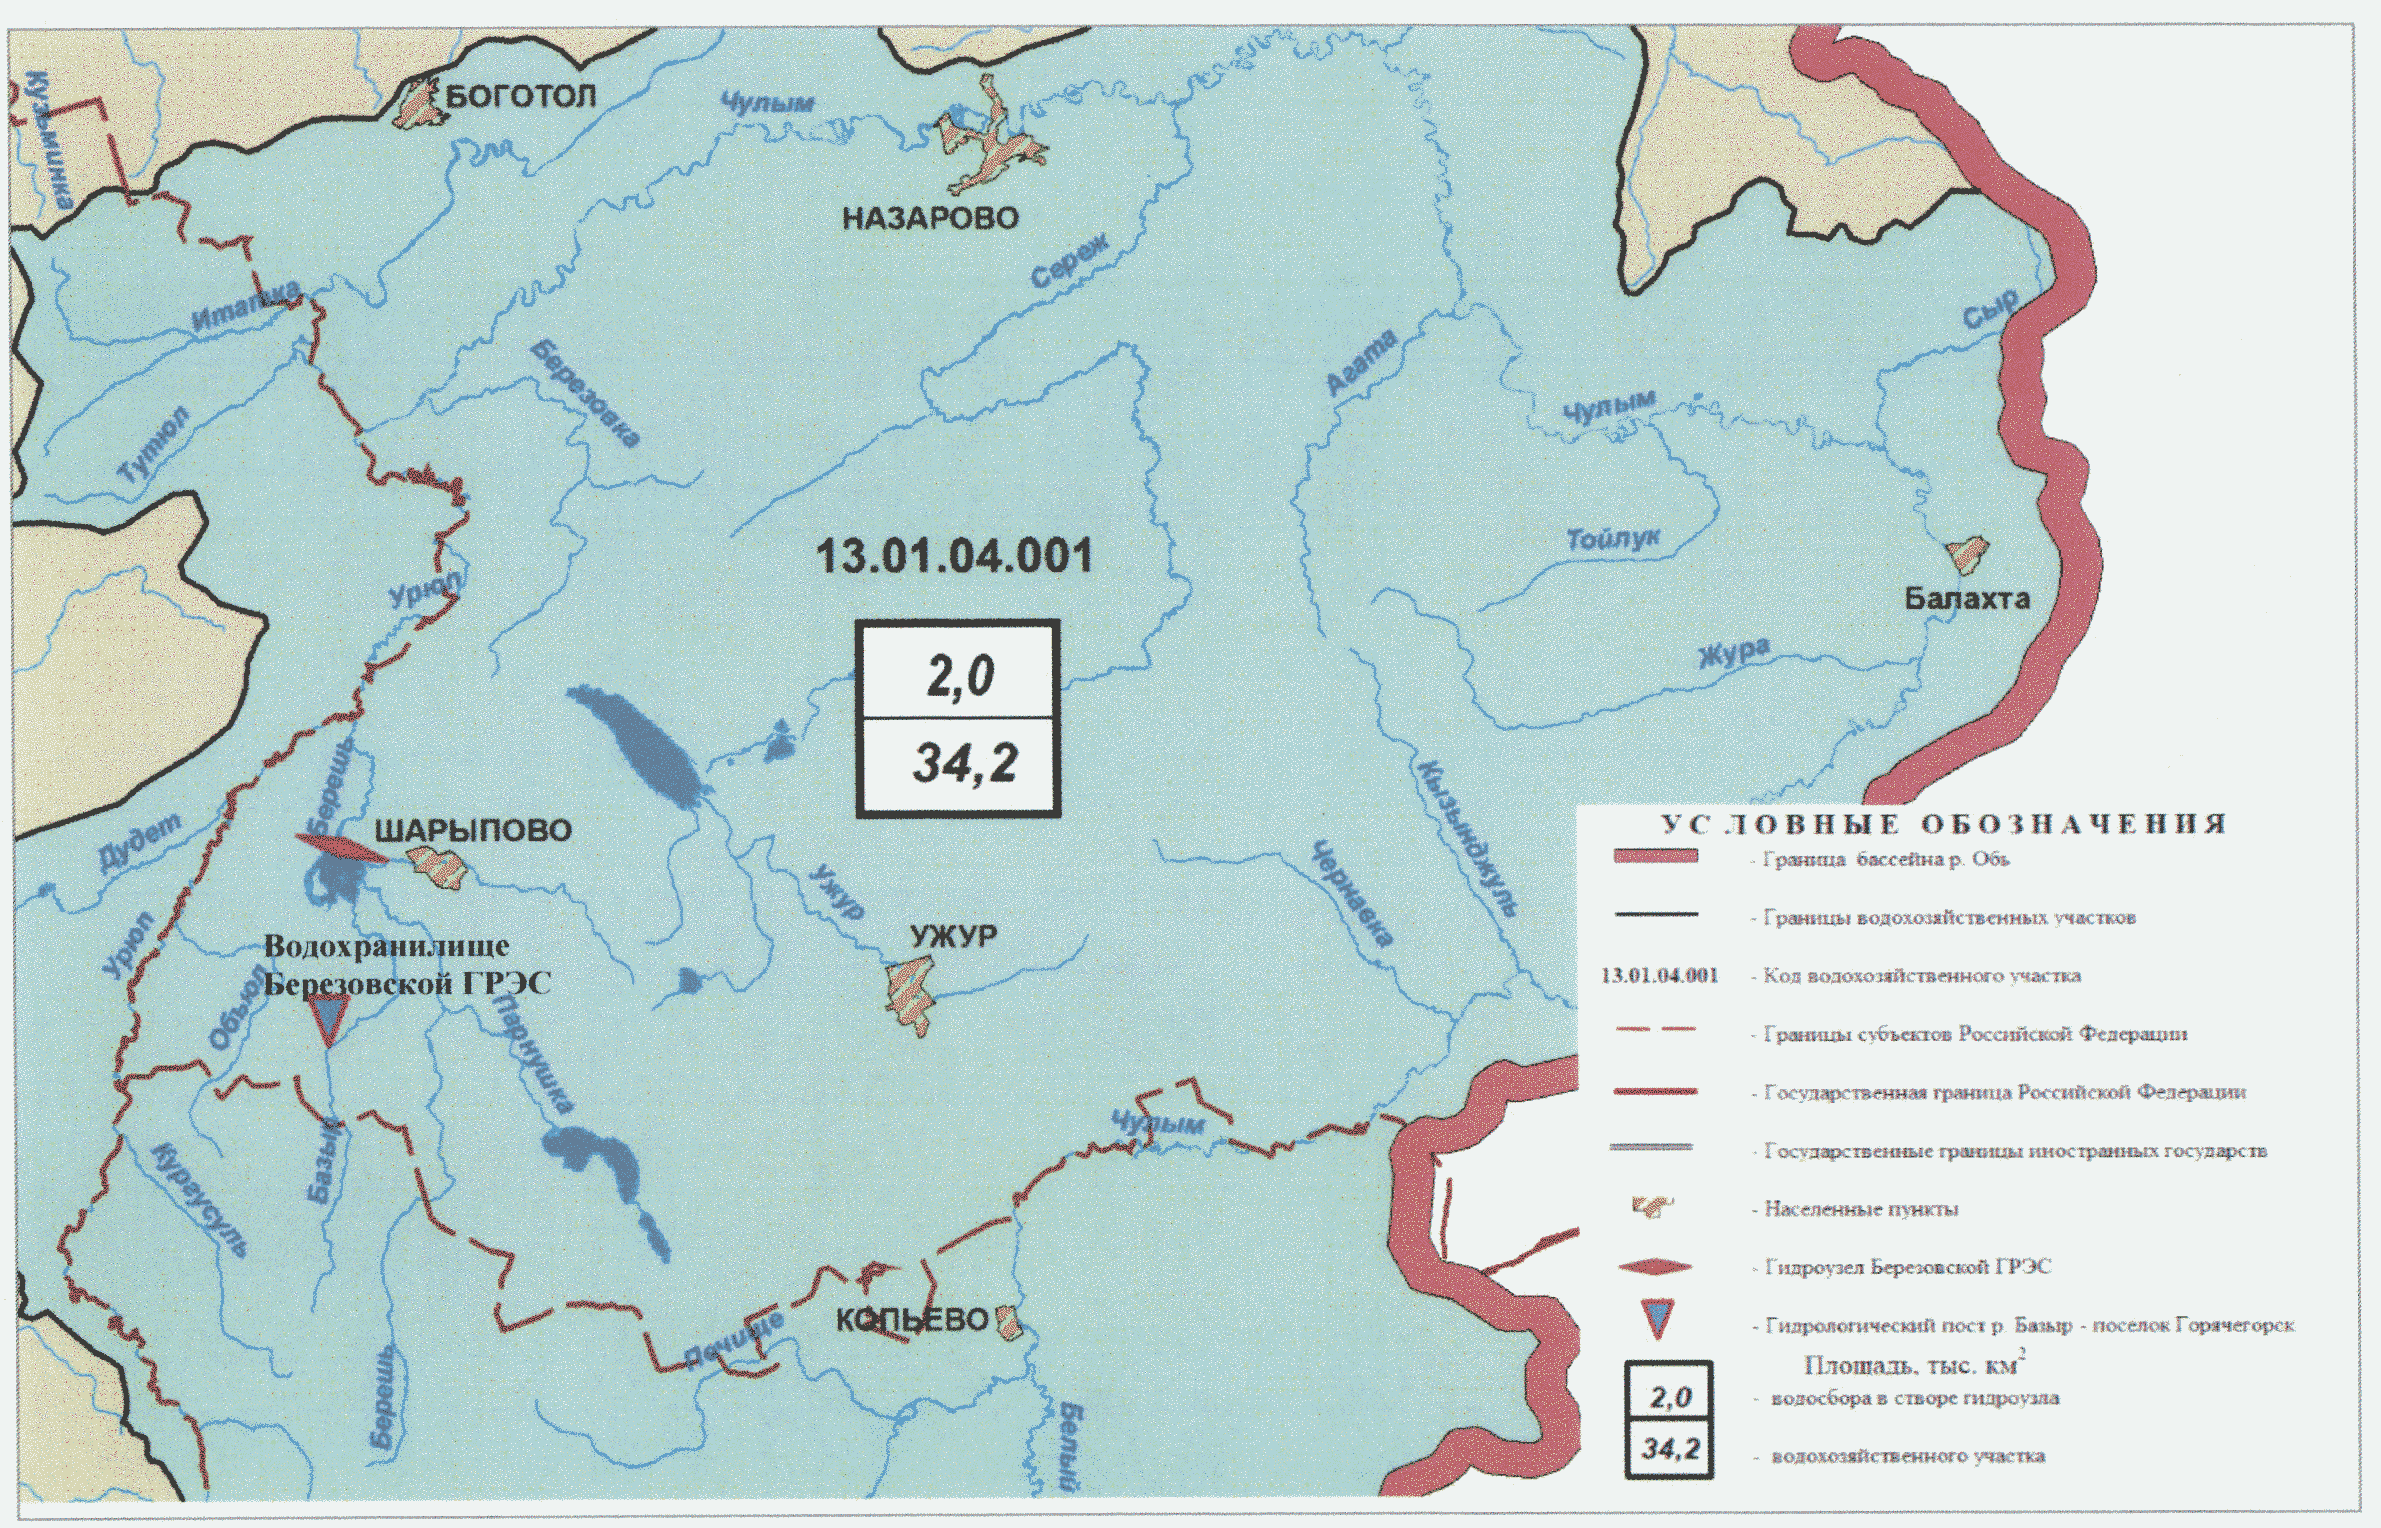Viewport: 2381px width, 1528px height.
Task: Click the УЖУР city label
Action: coord(953,936)
